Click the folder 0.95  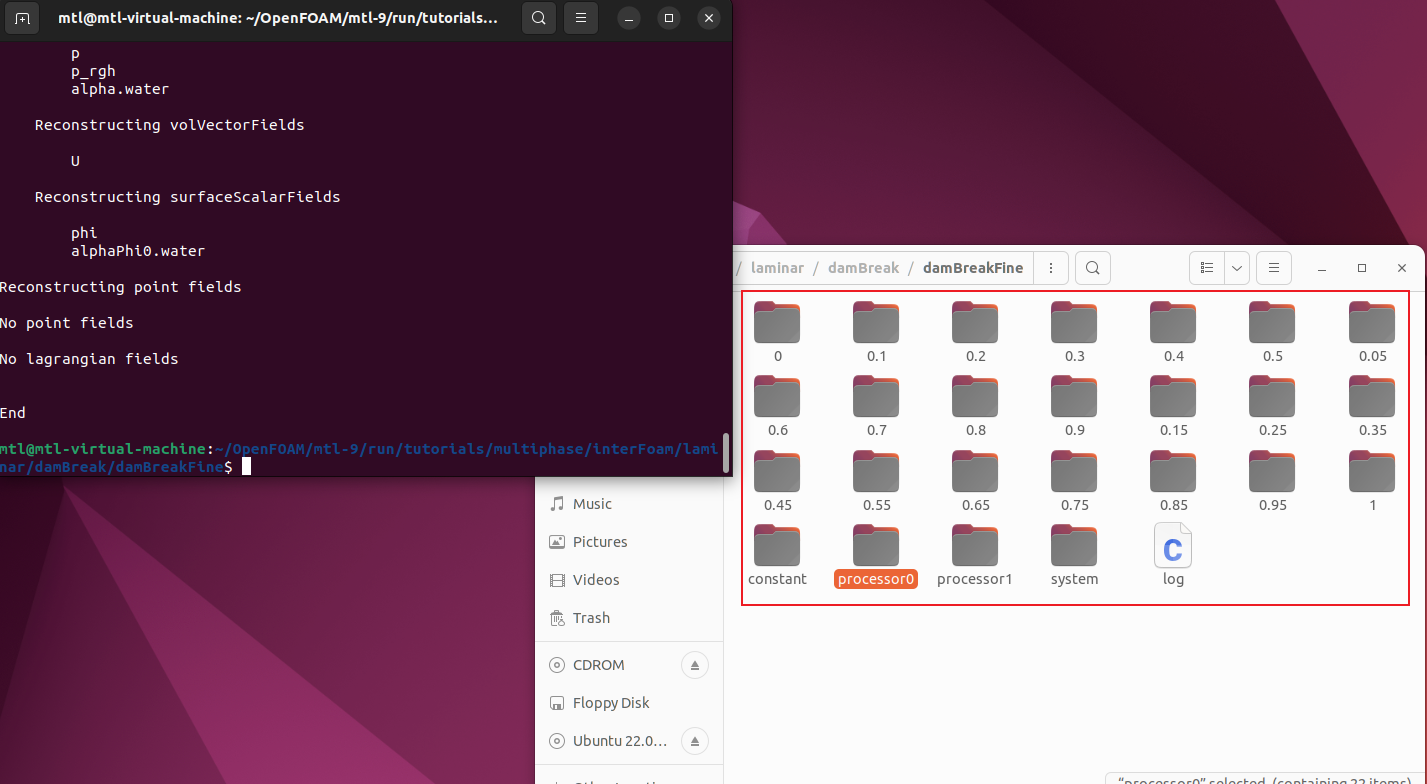coord(1272,482)
